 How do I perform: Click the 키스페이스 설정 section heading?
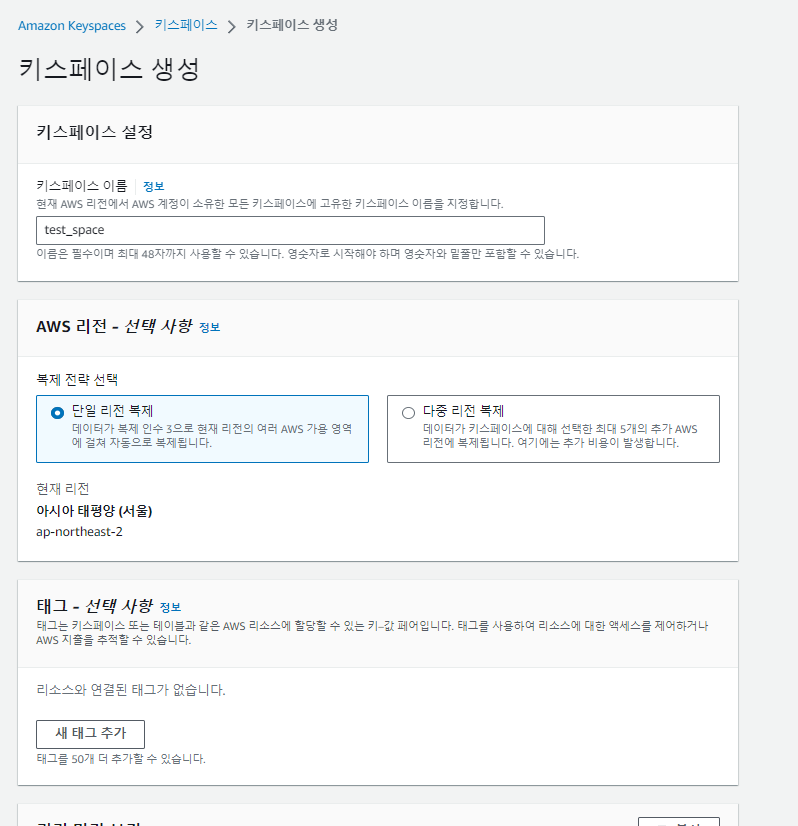click(94, 132)
